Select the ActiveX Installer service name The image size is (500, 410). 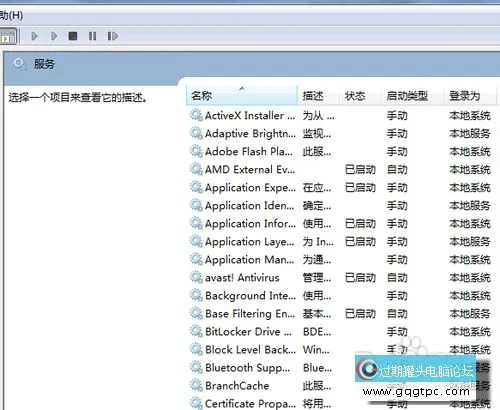coord(250,115)
